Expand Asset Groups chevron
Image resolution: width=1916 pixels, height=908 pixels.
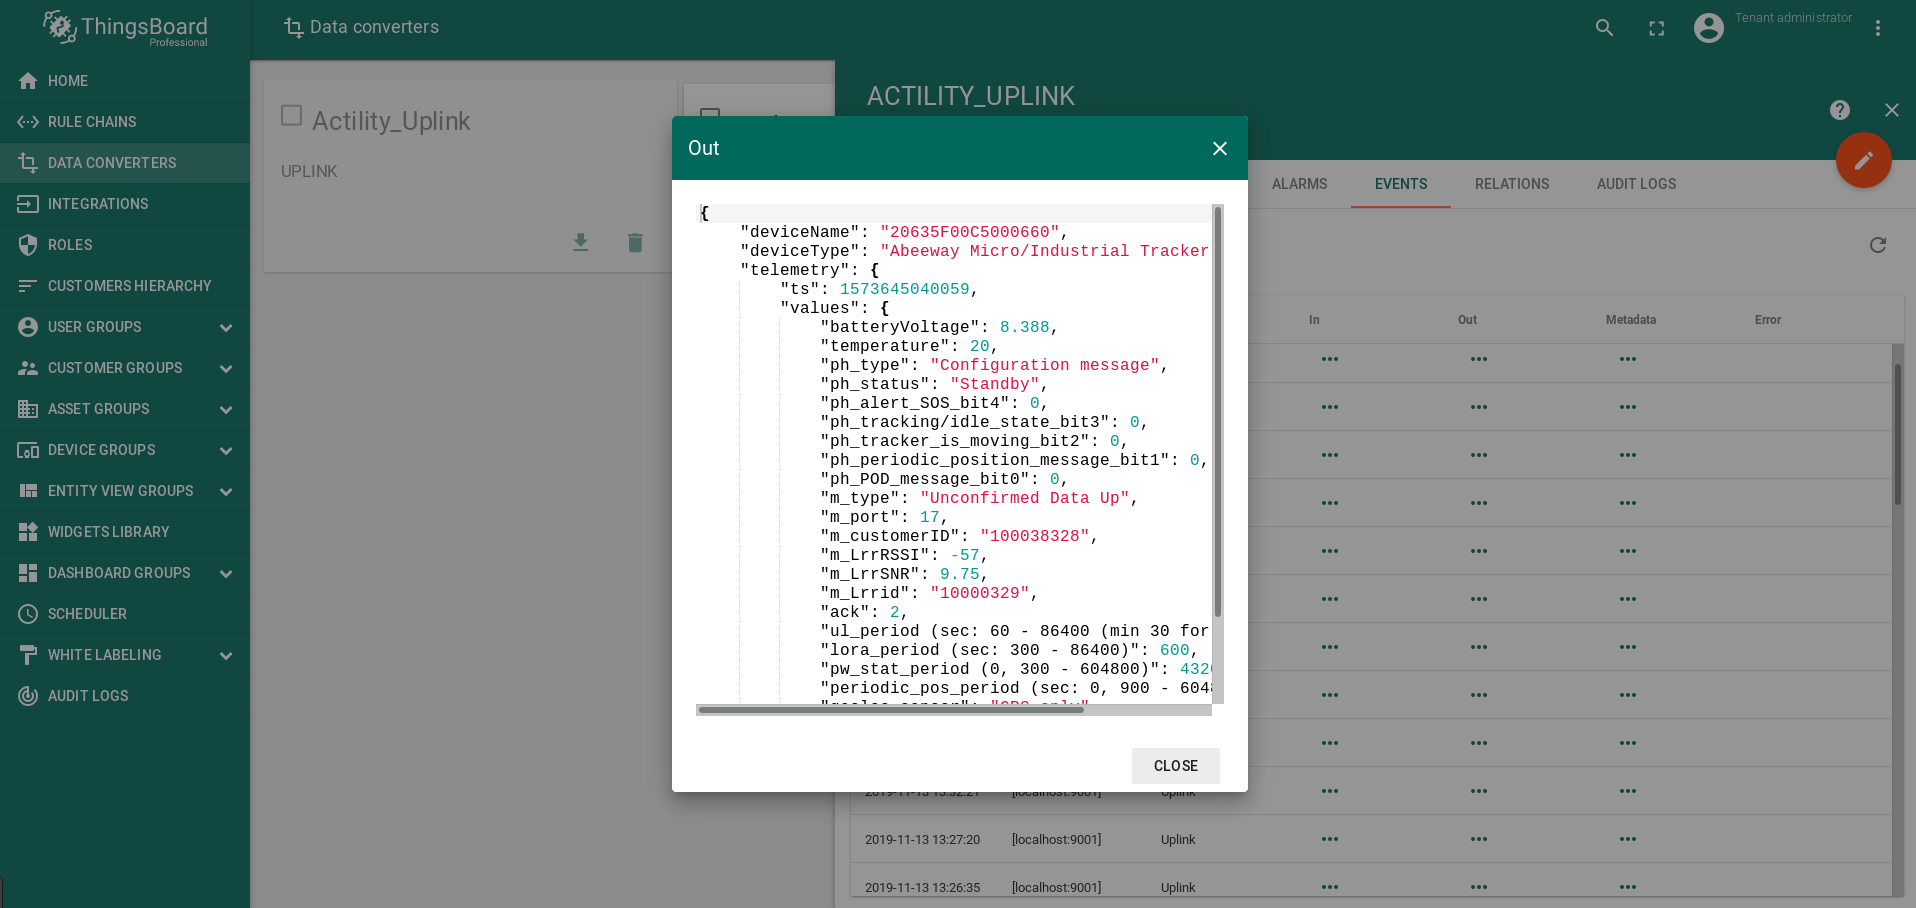[226, 410]
